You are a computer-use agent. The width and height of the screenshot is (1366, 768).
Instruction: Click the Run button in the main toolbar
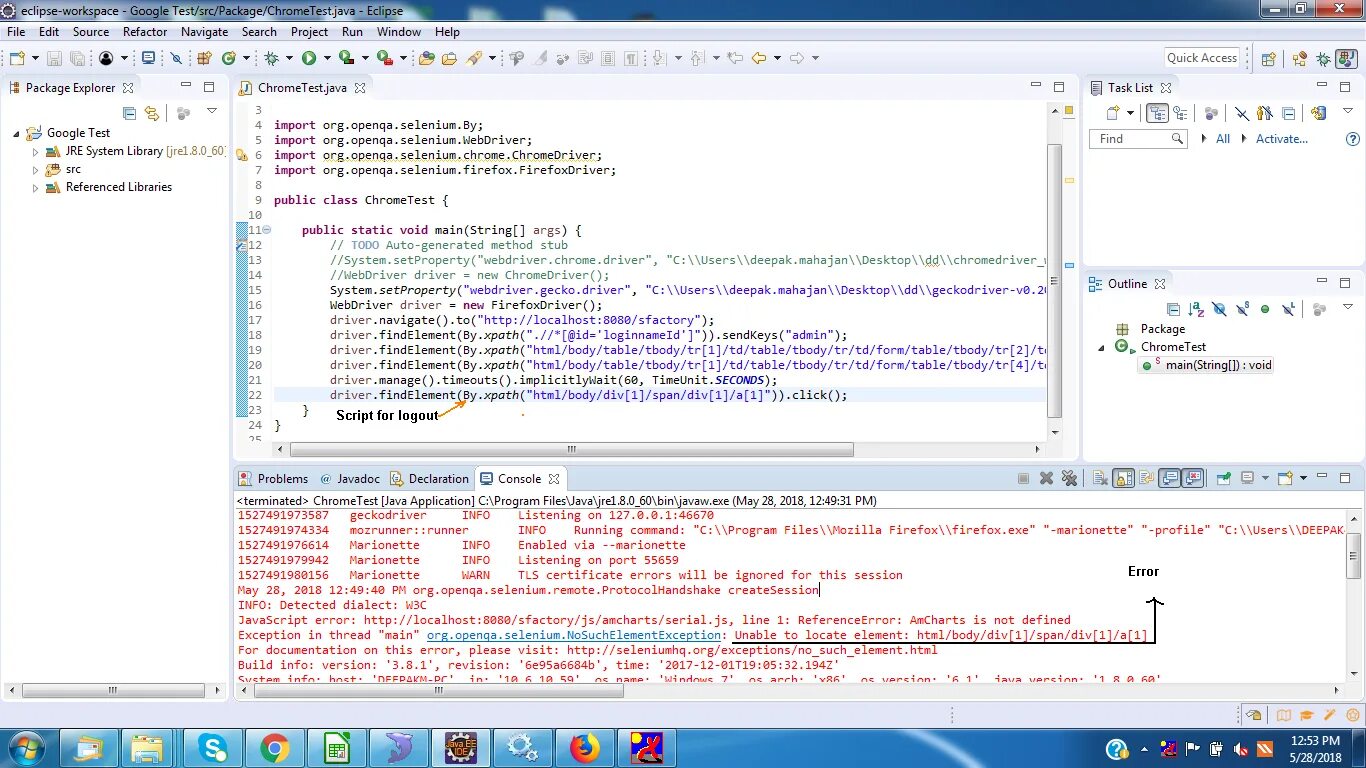point(309,58)
